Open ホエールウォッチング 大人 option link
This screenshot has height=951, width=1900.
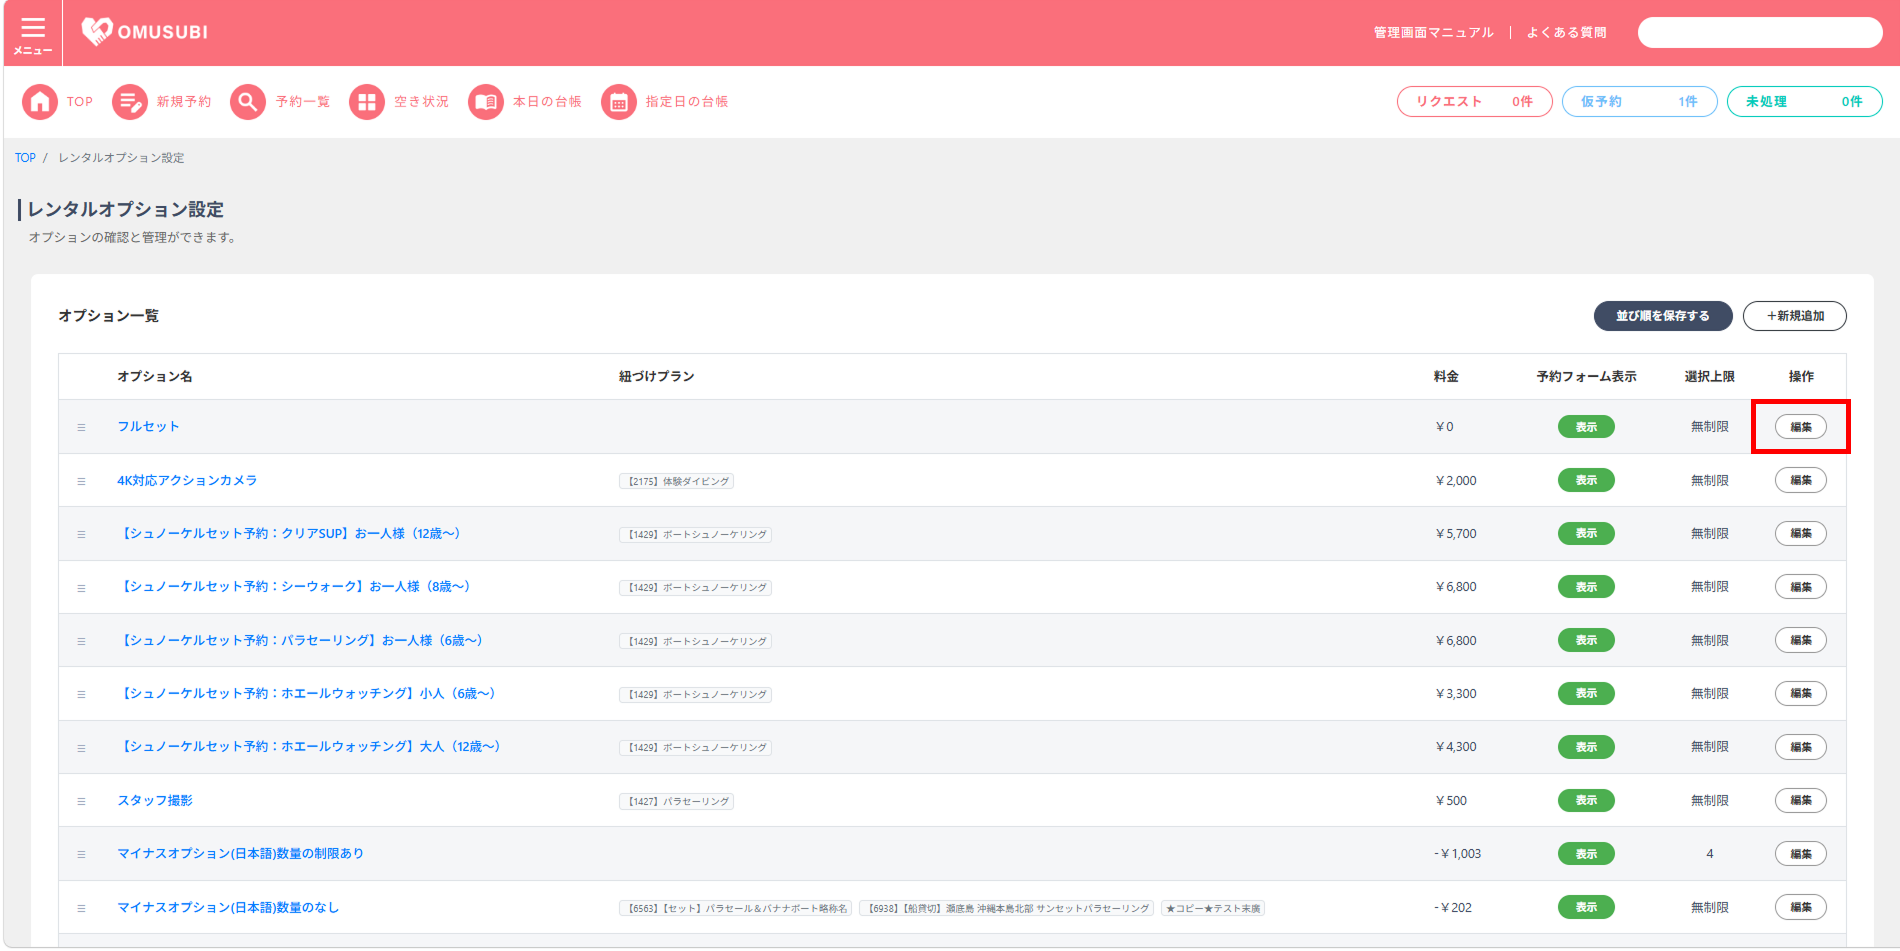[x=309, y=746]
